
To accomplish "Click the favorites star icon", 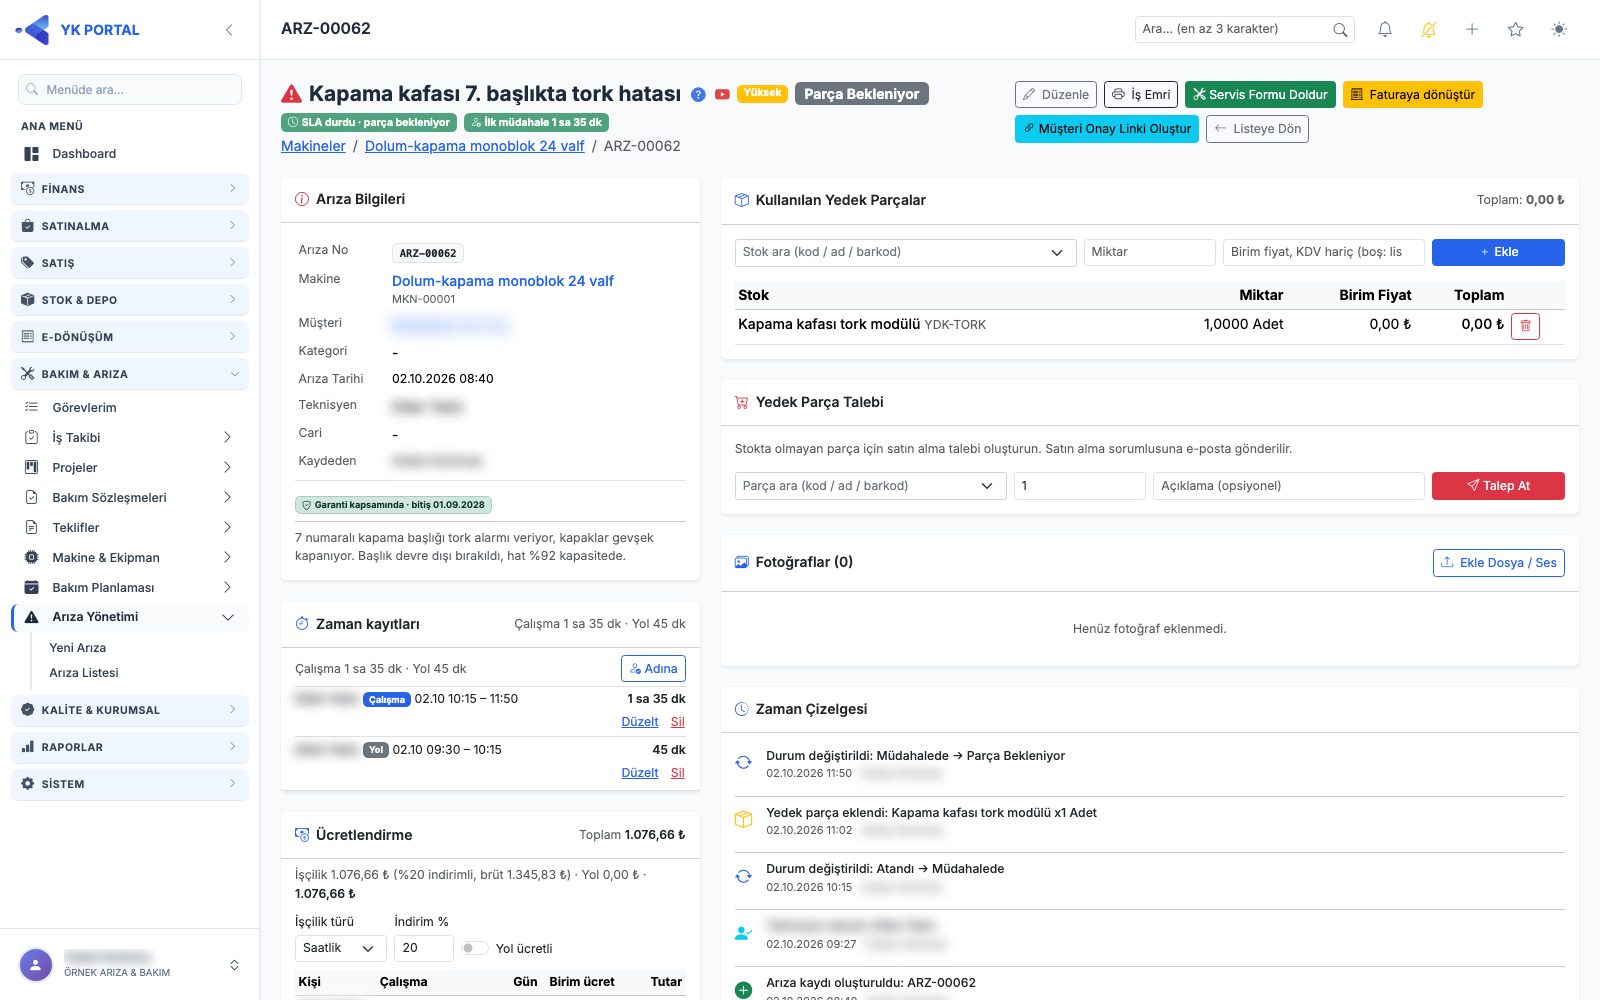I will click(x=1516, y=30).
